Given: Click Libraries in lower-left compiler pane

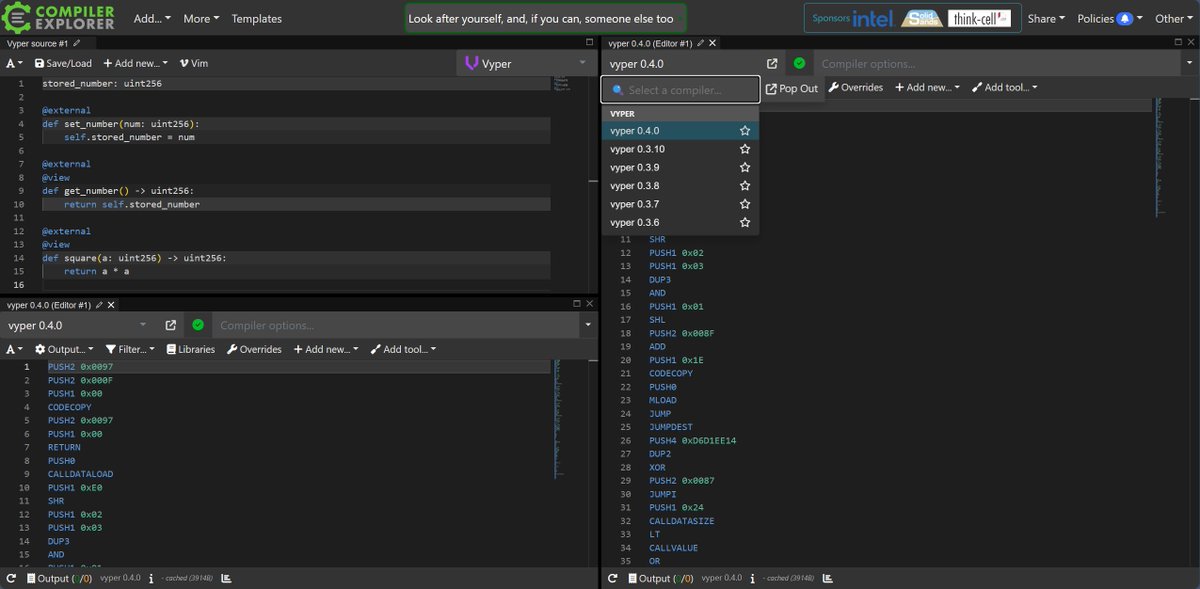Looking at the screenshot, I should tap(191, 349).
